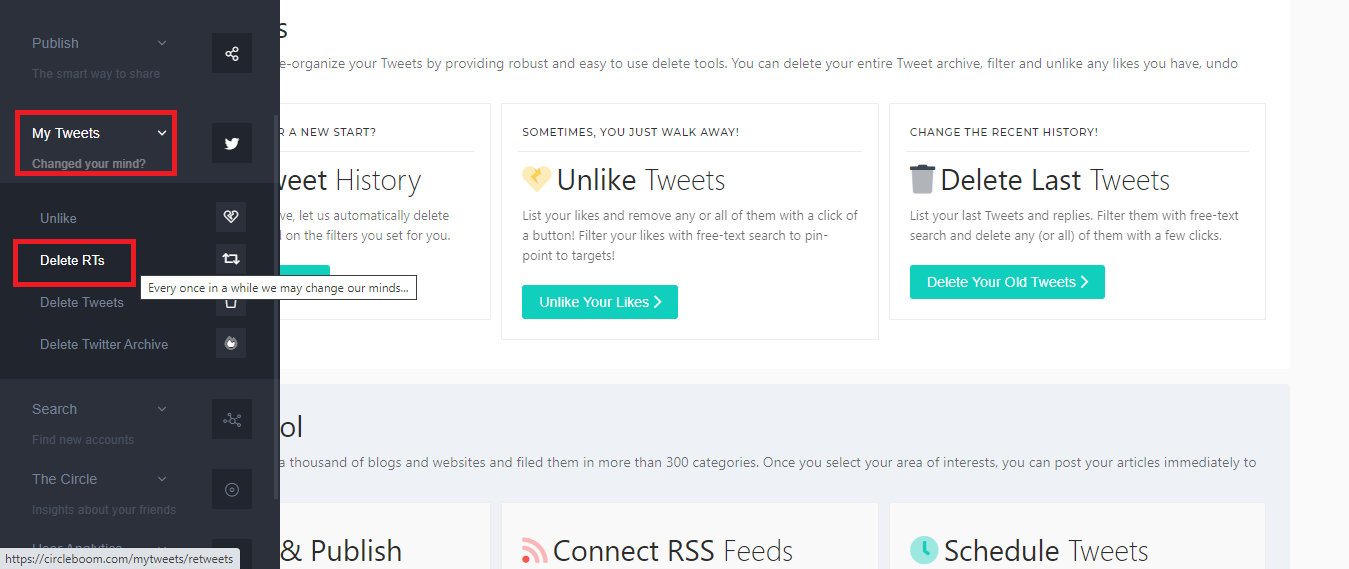Select Delete RTs in the sidebar
Viewport: 1349px width, 569px height.
(72, 260)
